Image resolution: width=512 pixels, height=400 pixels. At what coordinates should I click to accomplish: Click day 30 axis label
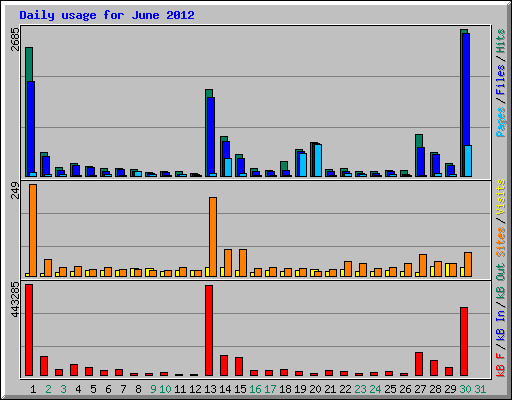(x=465, y=389)
